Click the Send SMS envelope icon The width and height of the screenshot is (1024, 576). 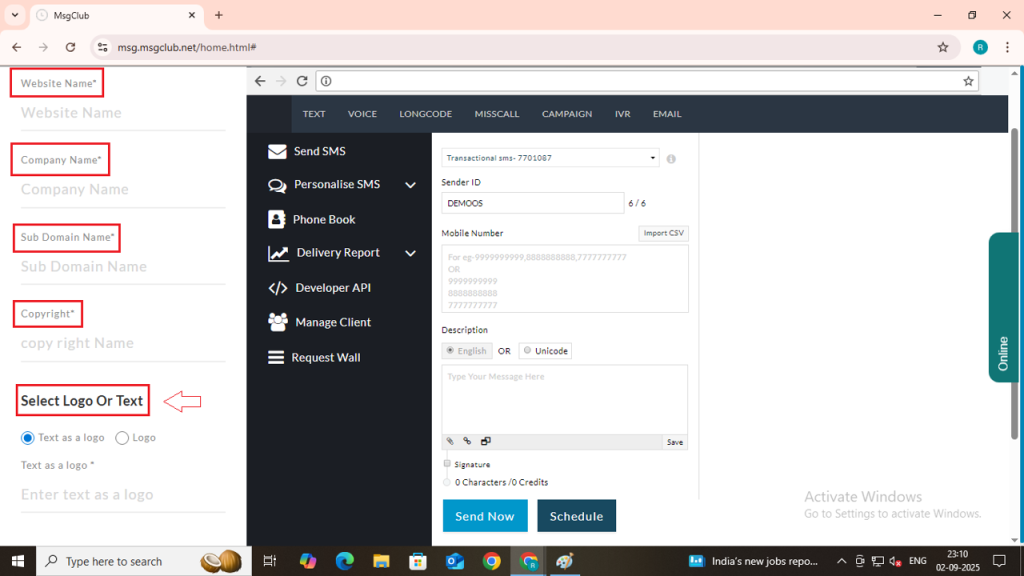pyautogui.click(x=277, y=152)
